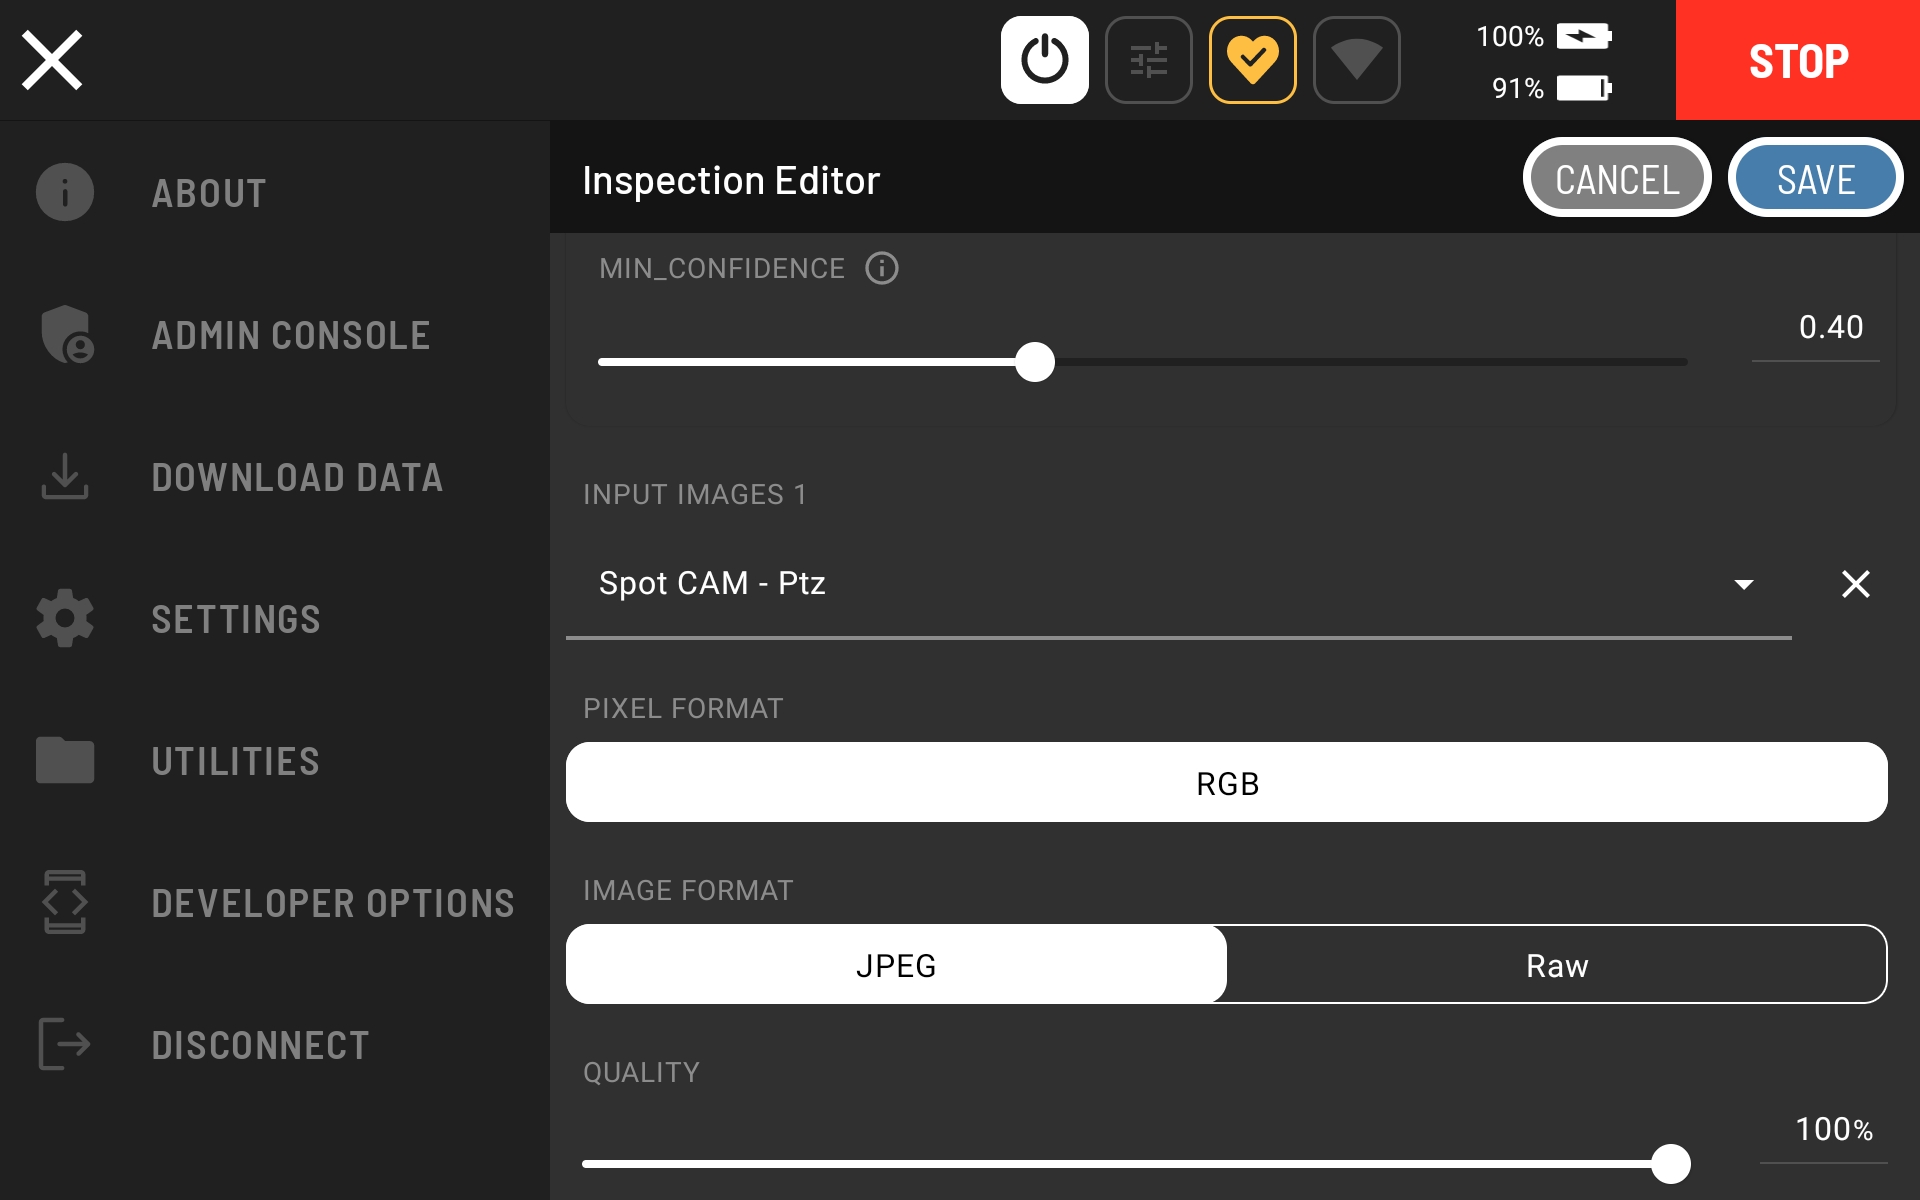Go to Developer Options
Viewport: 1920px width, 1200px height.
tap(332, 903)
